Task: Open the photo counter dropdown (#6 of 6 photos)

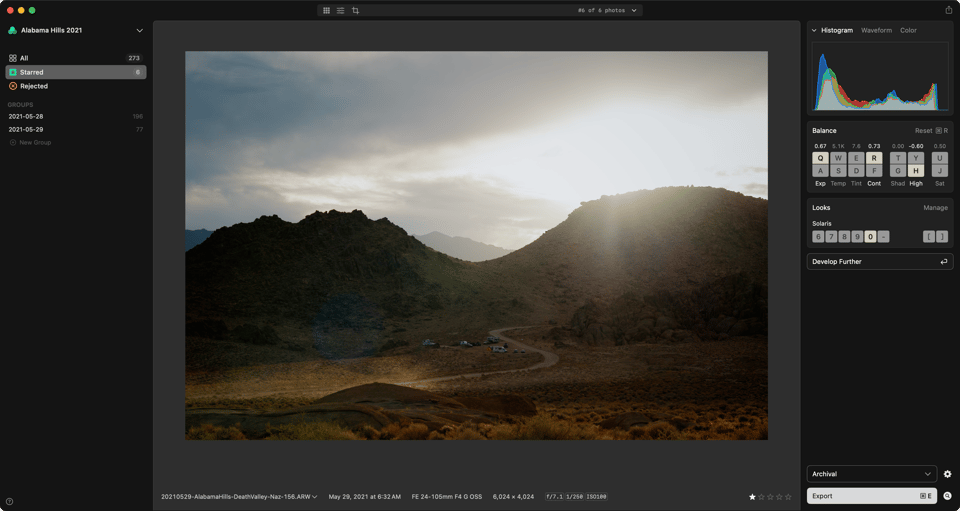Action: tap(607, 10)
